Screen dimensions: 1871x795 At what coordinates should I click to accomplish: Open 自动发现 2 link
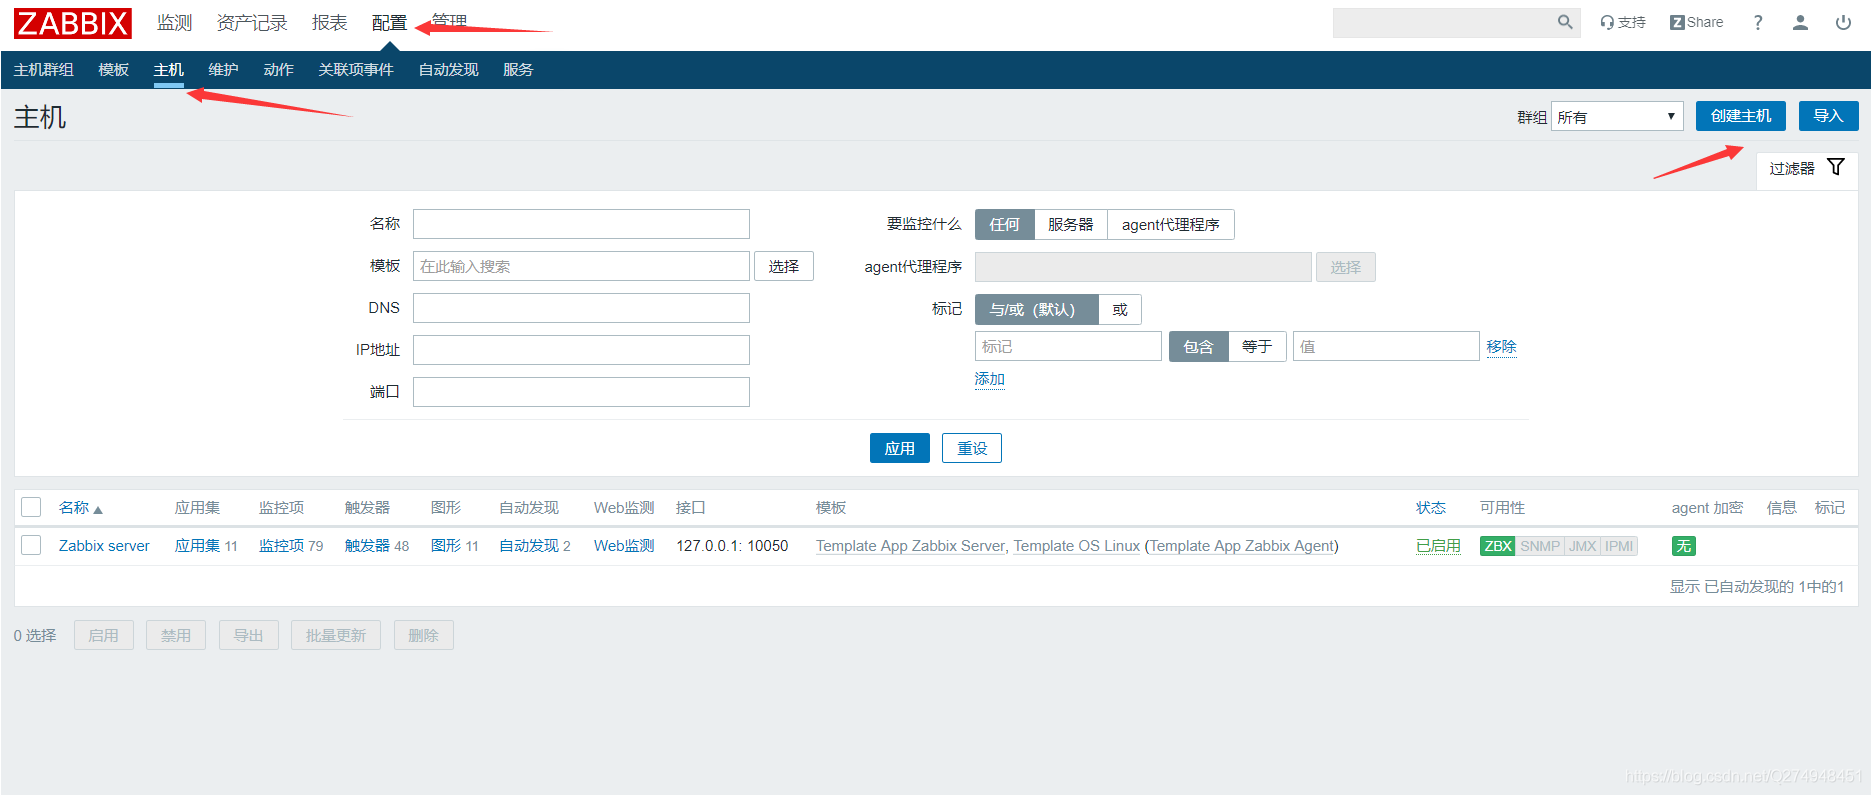coord(529,546)
